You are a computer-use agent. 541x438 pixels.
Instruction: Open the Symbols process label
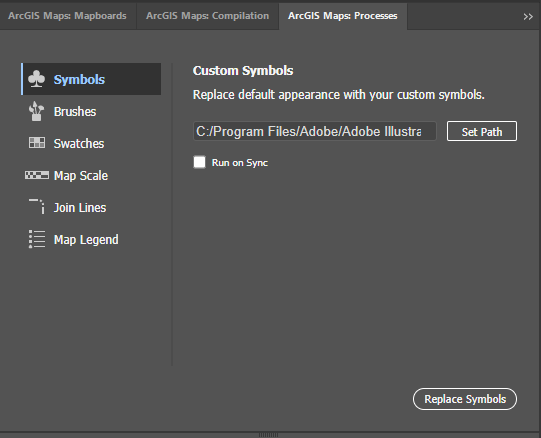[79, 80]
